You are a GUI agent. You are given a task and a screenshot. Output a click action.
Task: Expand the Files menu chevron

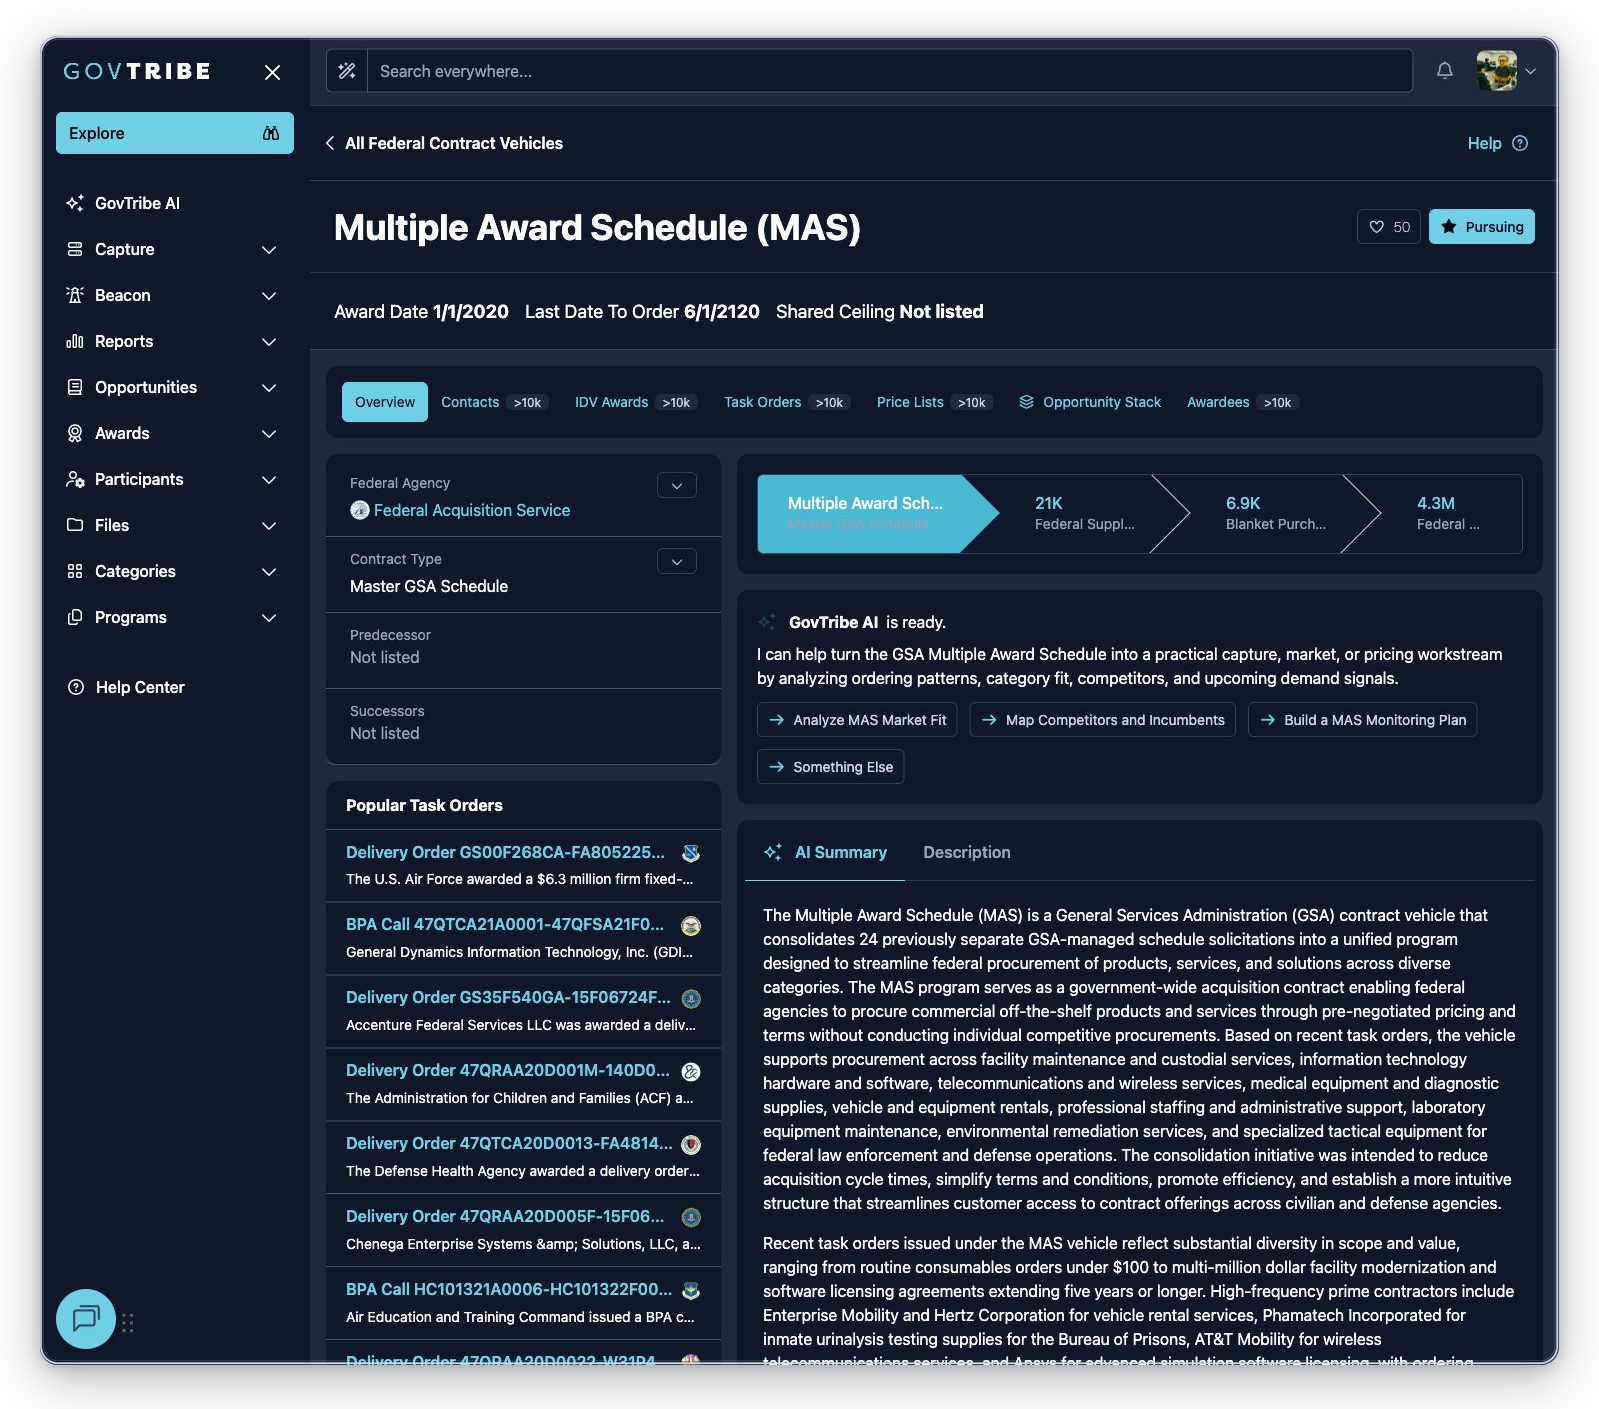[x=269, y=525]
